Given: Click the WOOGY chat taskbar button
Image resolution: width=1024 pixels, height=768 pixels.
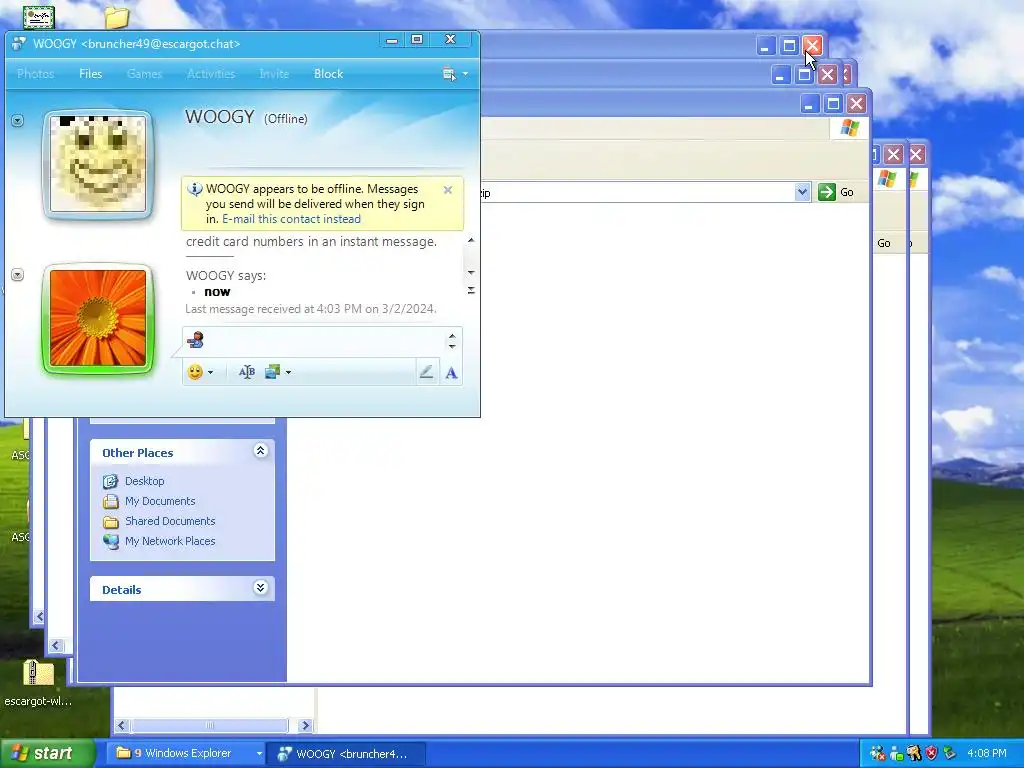Looking at the screenshot, I should 346,754.
